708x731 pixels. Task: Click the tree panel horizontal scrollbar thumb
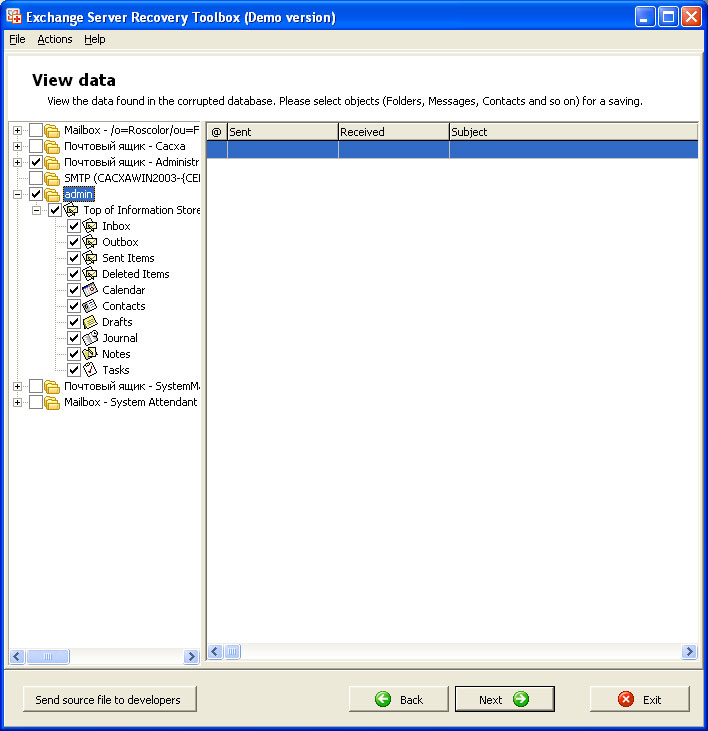(48, 656)
